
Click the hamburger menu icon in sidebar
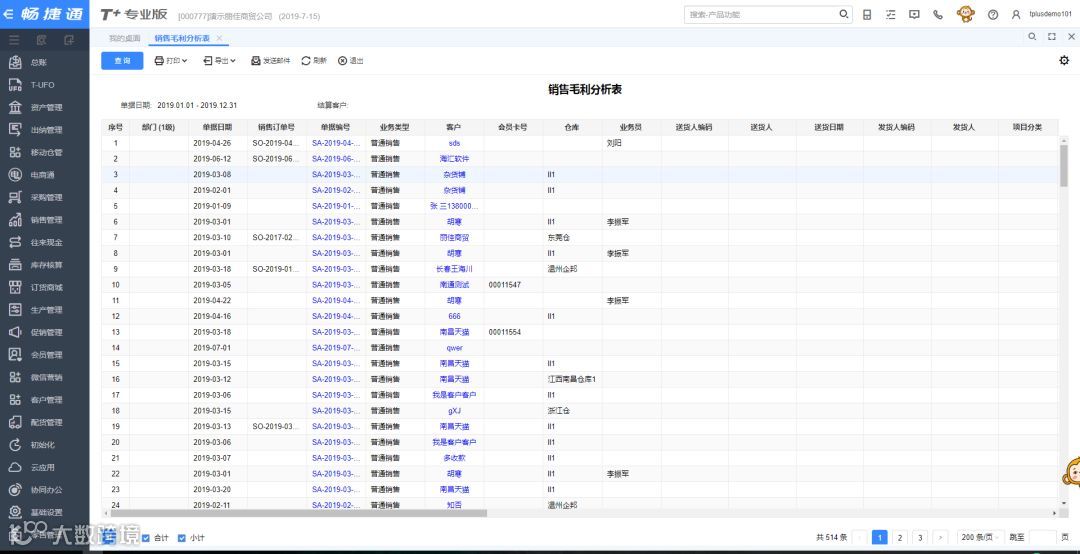(x=14, y=40)
